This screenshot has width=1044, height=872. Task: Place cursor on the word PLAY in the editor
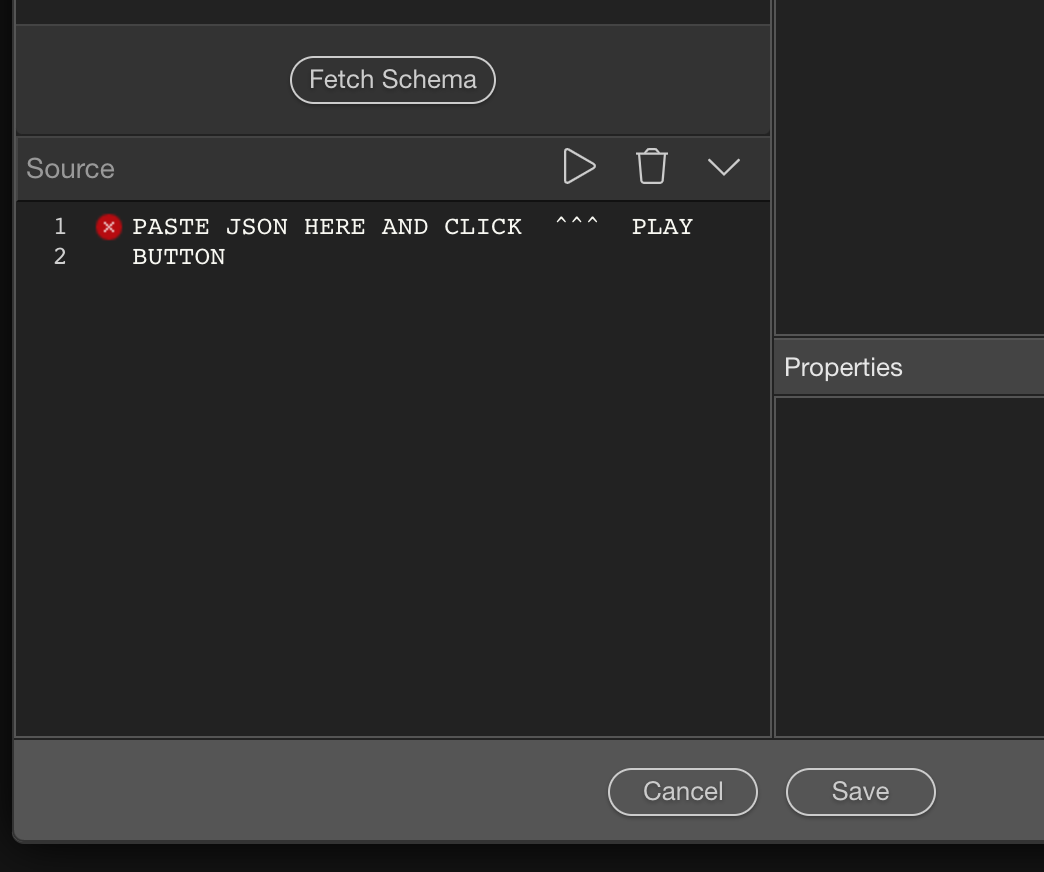[x=662, y=227]
